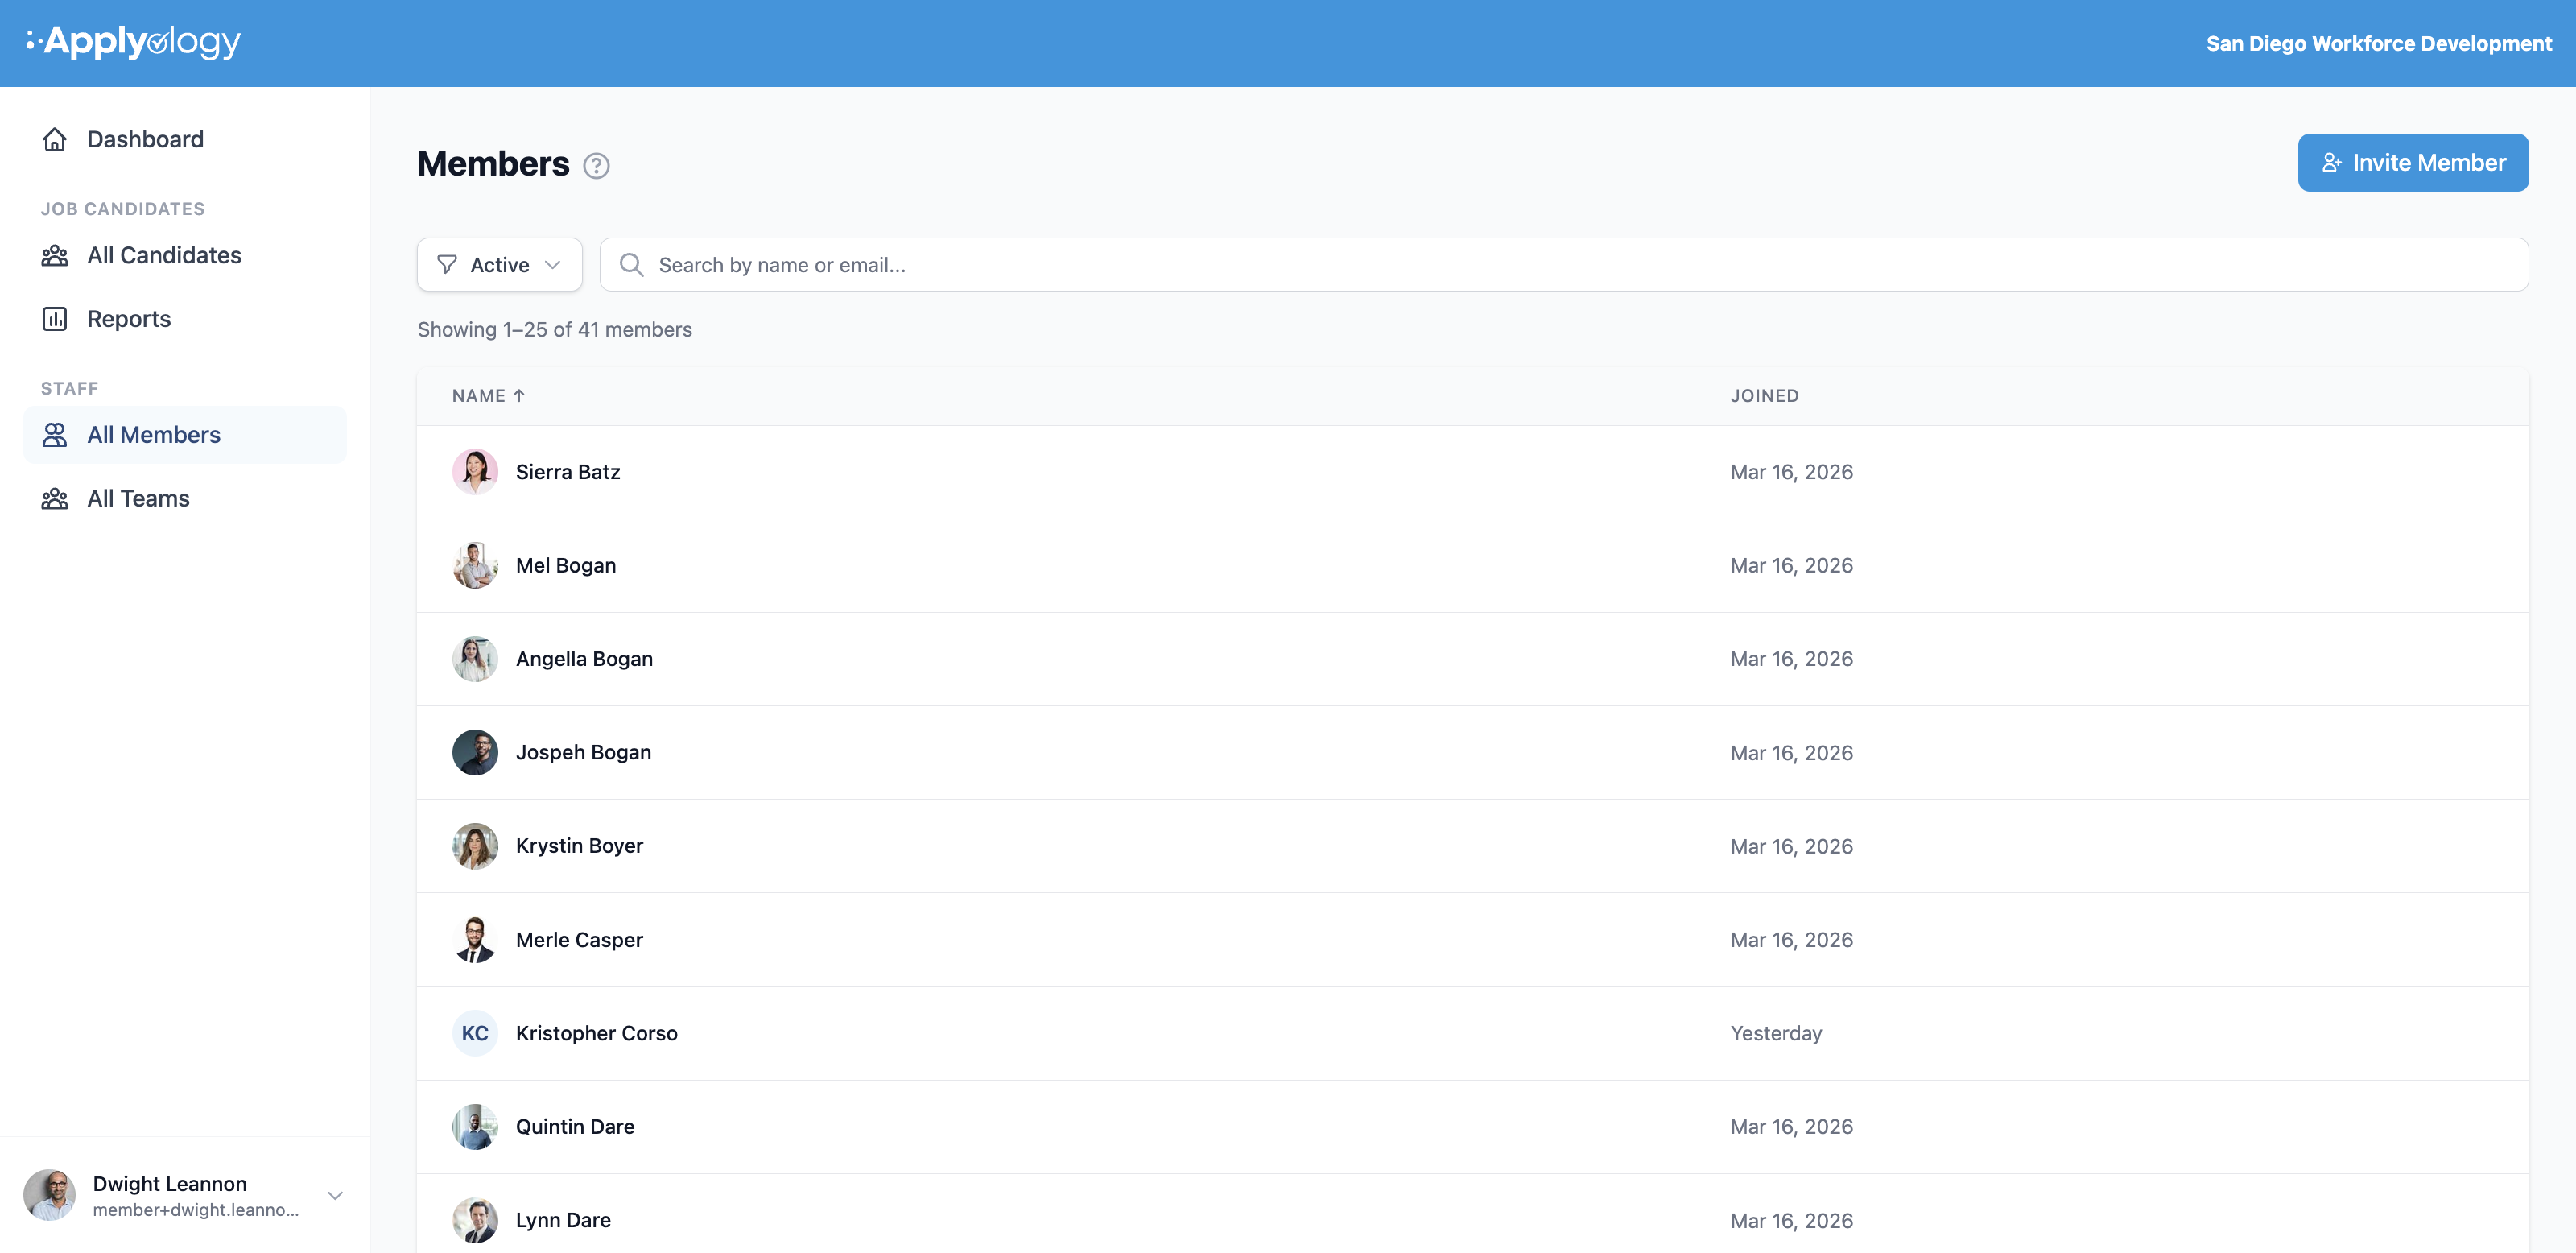Image resolution: width=2576 pixels, height=1253 pixels.
Task: Click Lynn Dare's avatar
Action: click(475, 1220)
